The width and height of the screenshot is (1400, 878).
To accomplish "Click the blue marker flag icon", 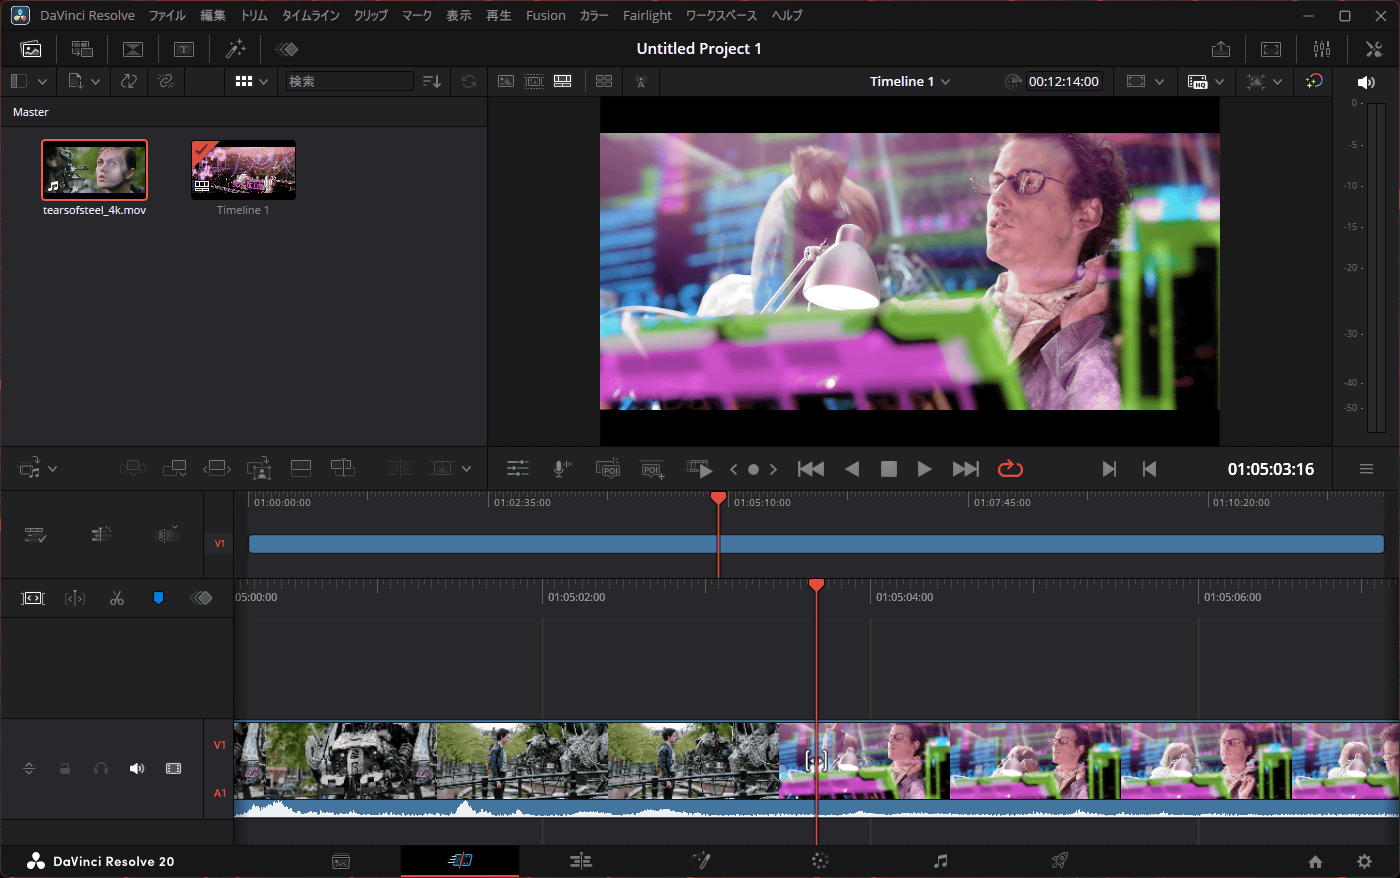I will (x=158, y=598).
